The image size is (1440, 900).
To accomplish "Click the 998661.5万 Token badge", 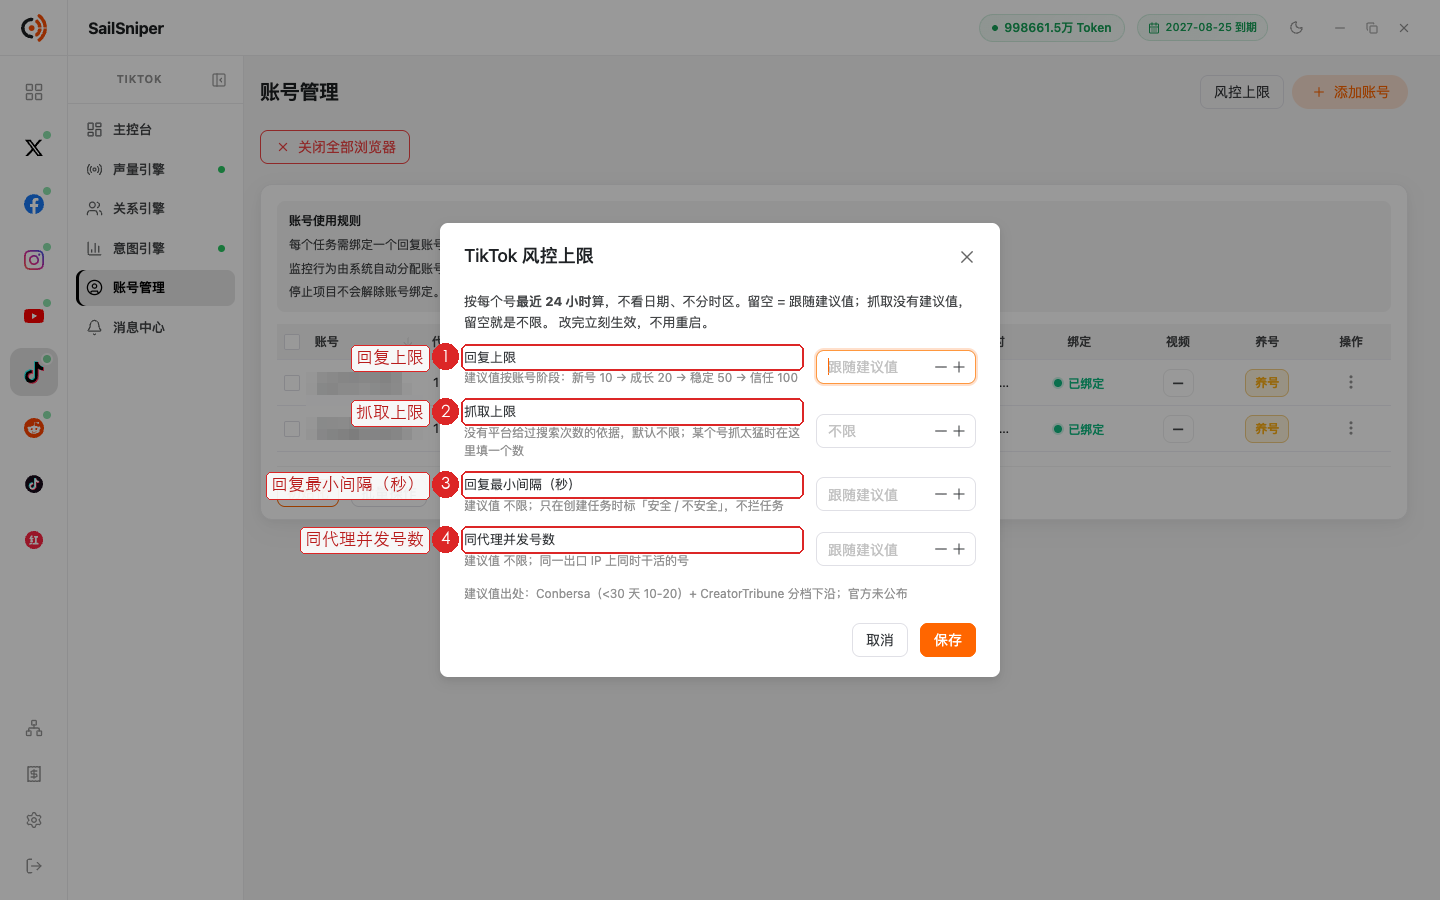I will (1052, 28).
